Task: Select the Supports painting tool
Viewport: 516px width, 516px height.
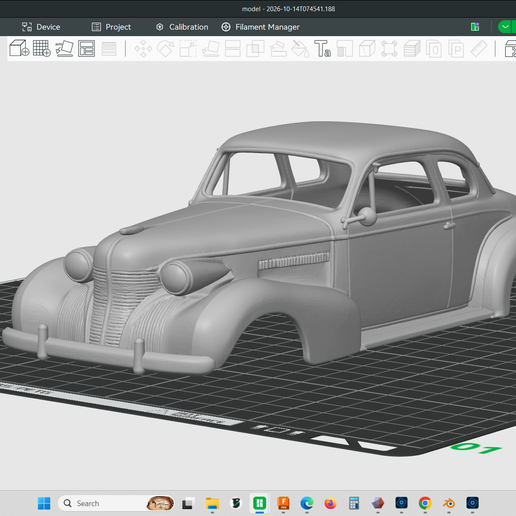Action: pyautogui.click(x=278, y=49)
